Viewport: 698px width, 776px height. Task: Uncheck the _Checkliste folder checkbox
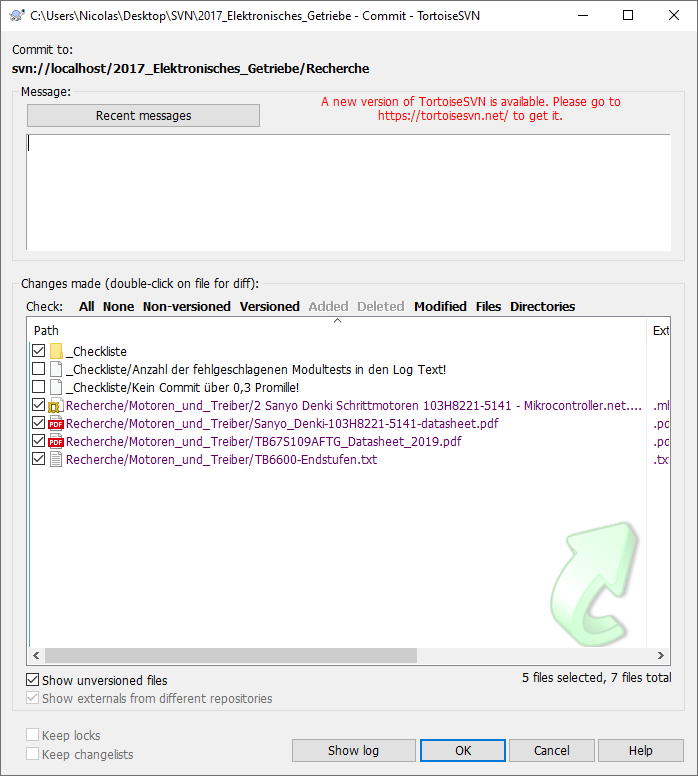[x=39, y=351]
